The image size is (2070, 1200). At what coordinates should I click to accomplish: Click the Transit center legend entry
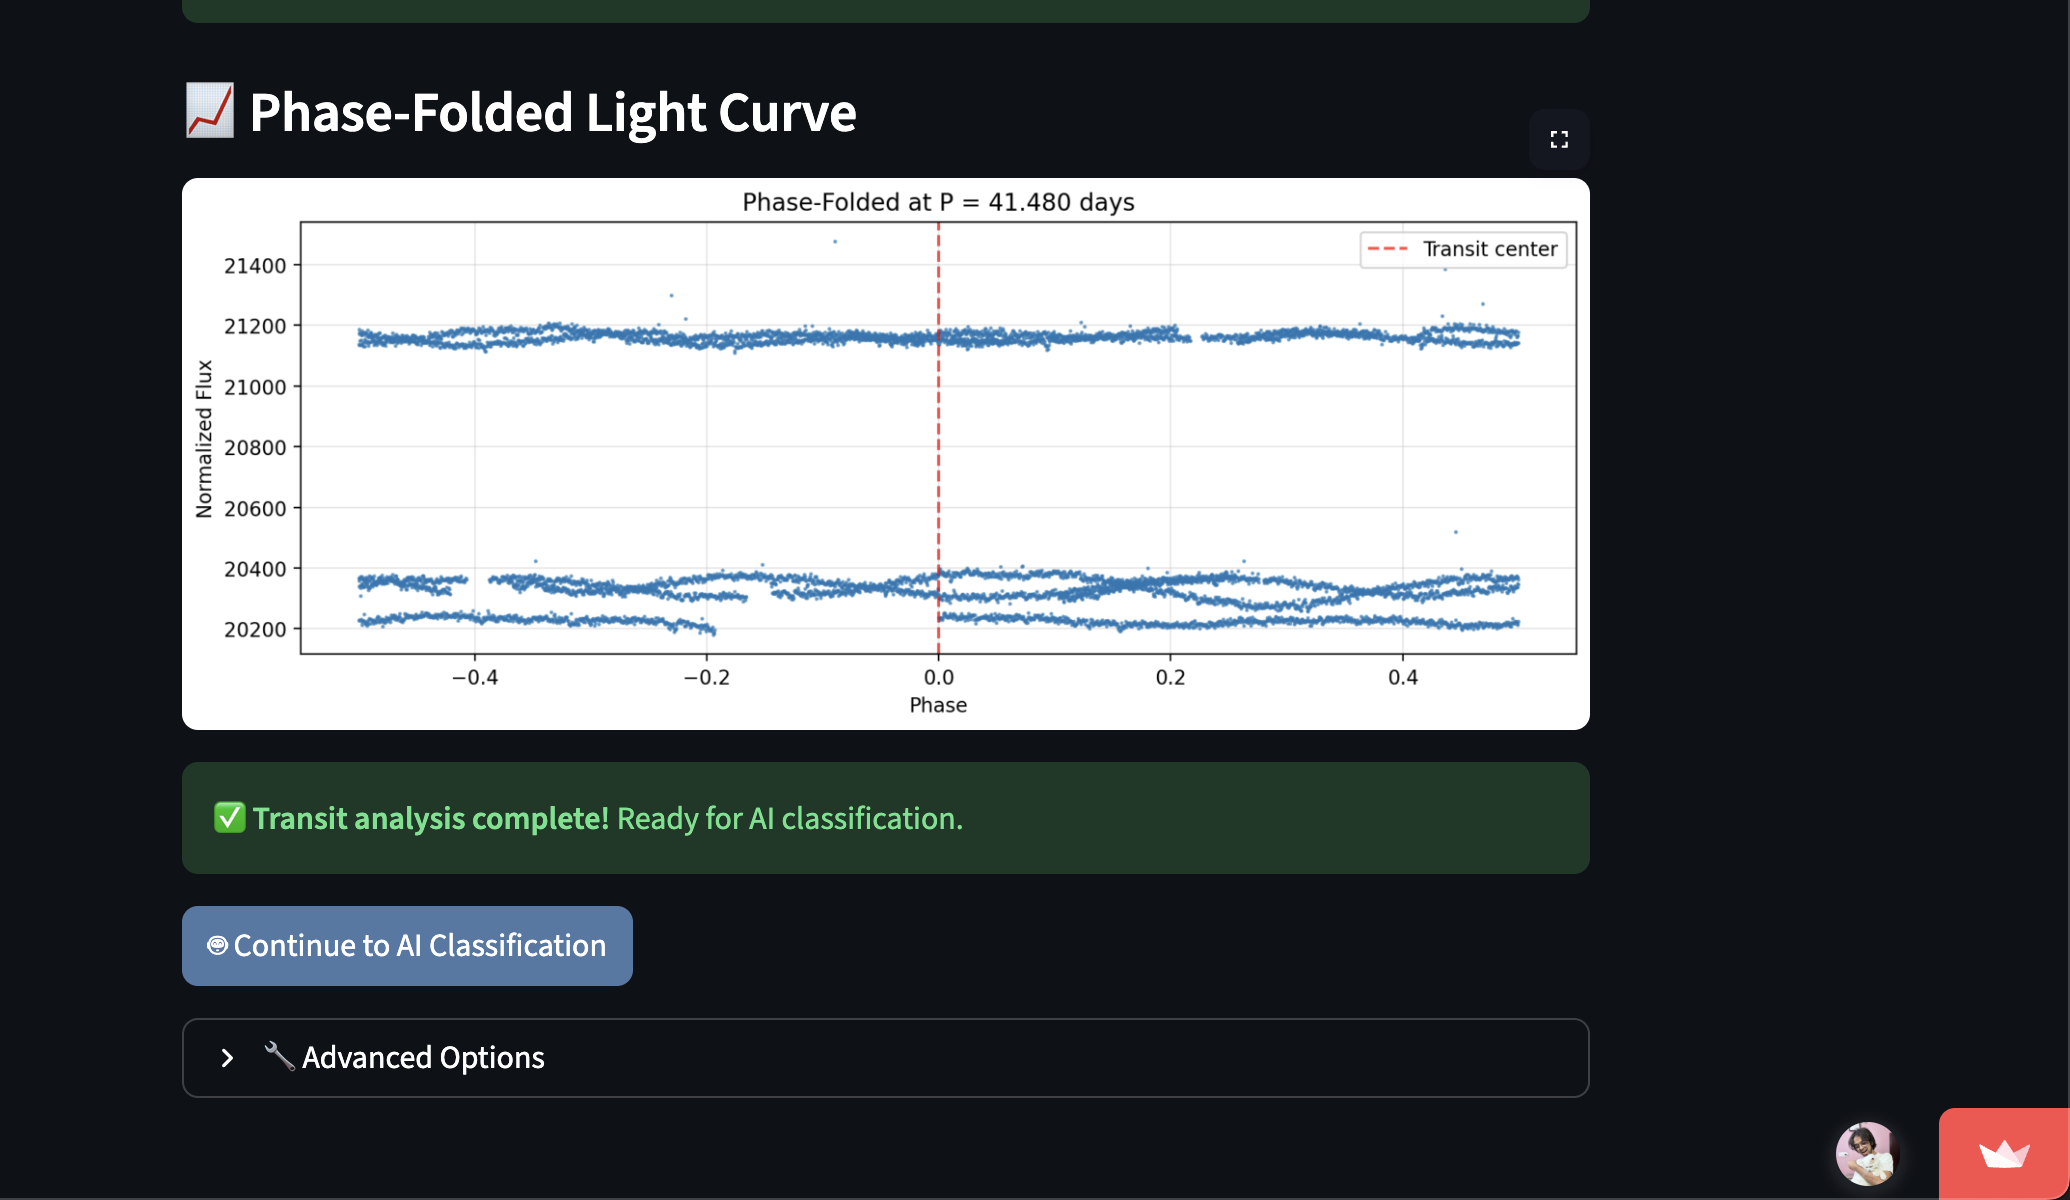[x=1463, y=249]
